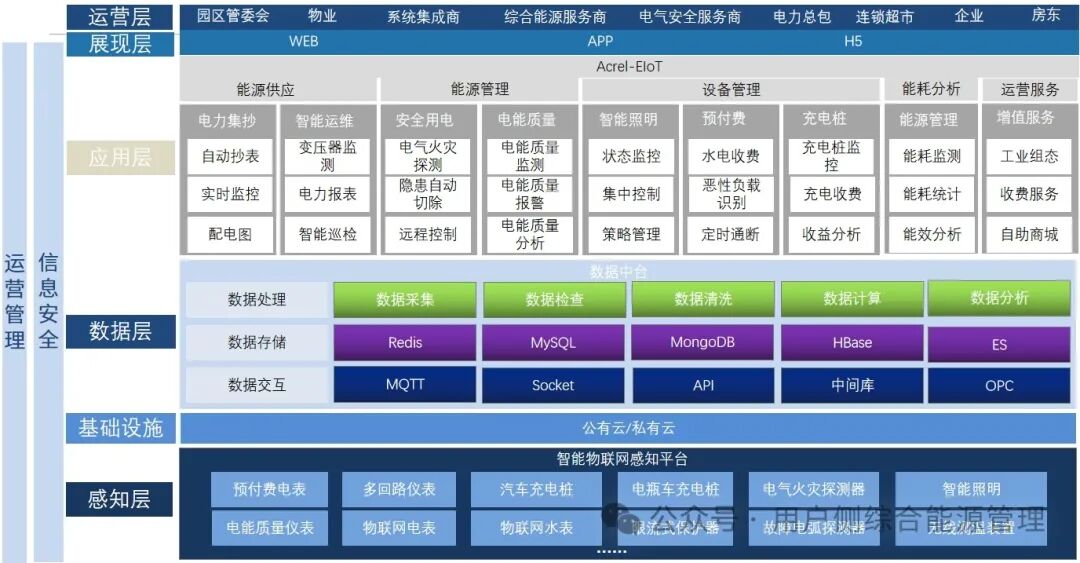Viewport: 1080px width, 563px height.
Task: Select the dark blue MQTT block
Action: pos(405,385)
